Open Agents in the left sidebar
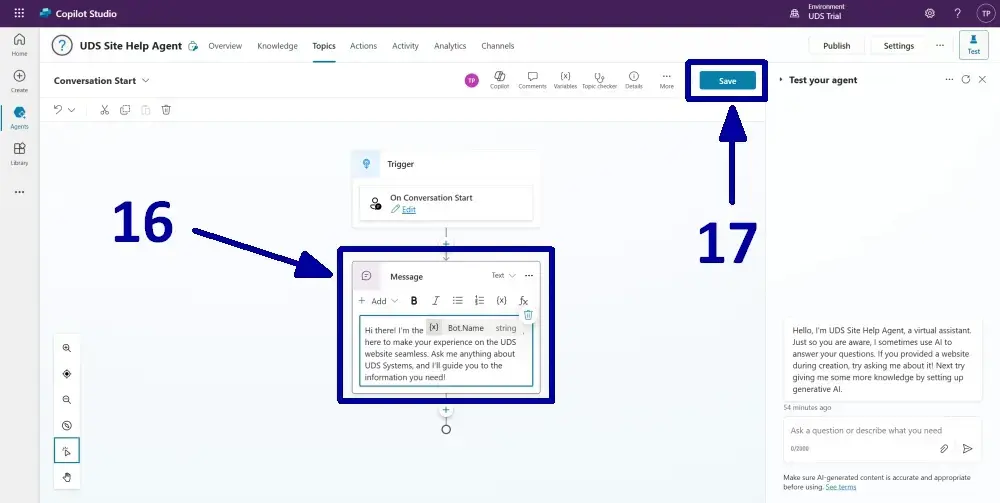Image resolution: width=1000 pixels, height=503 pixels. tap(19, 118)
